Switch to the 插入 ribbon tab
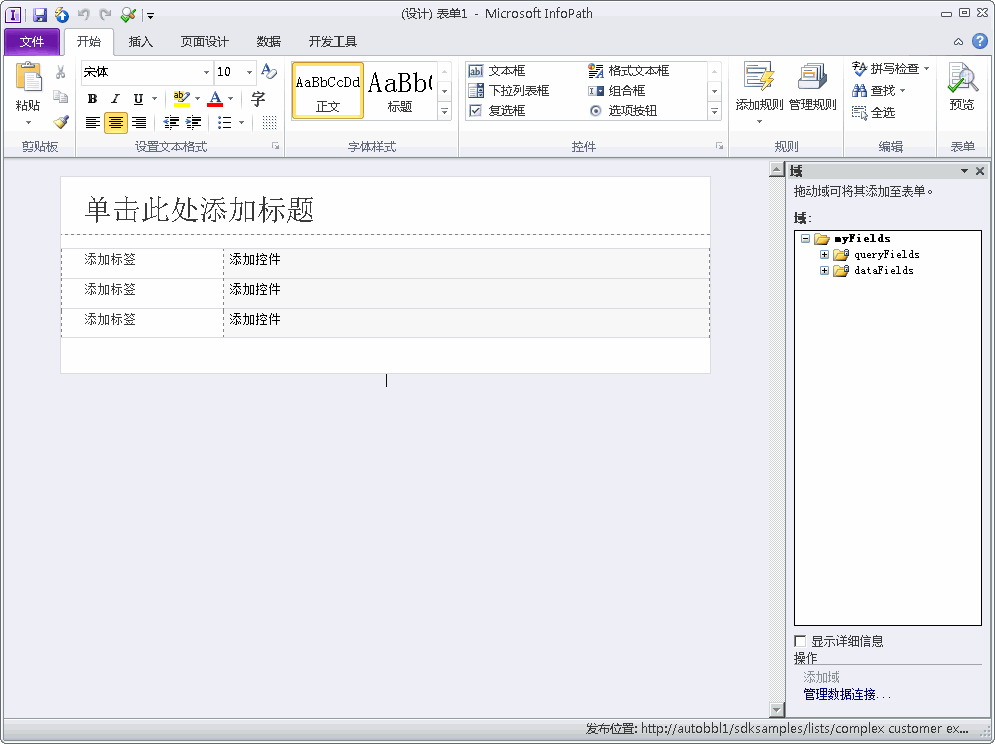 (x=142, y=41)
